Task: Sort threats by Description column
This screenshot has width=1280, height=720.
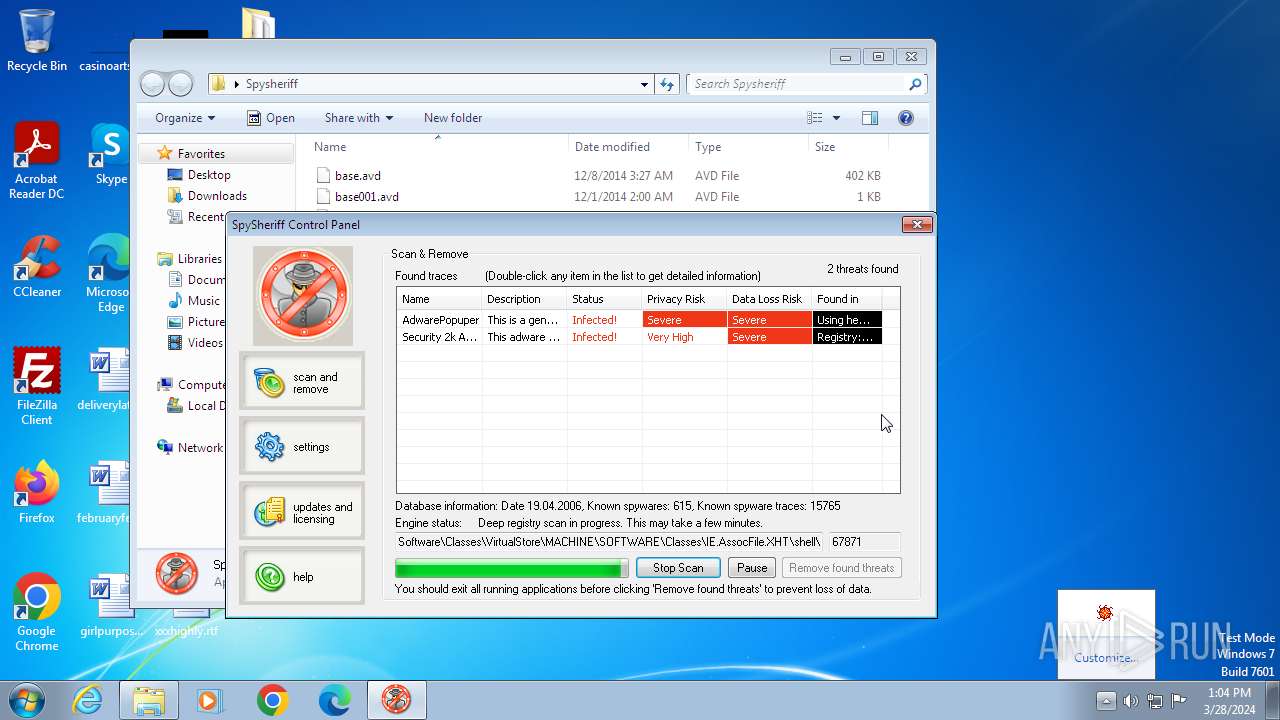Action: tap(524, 299)
